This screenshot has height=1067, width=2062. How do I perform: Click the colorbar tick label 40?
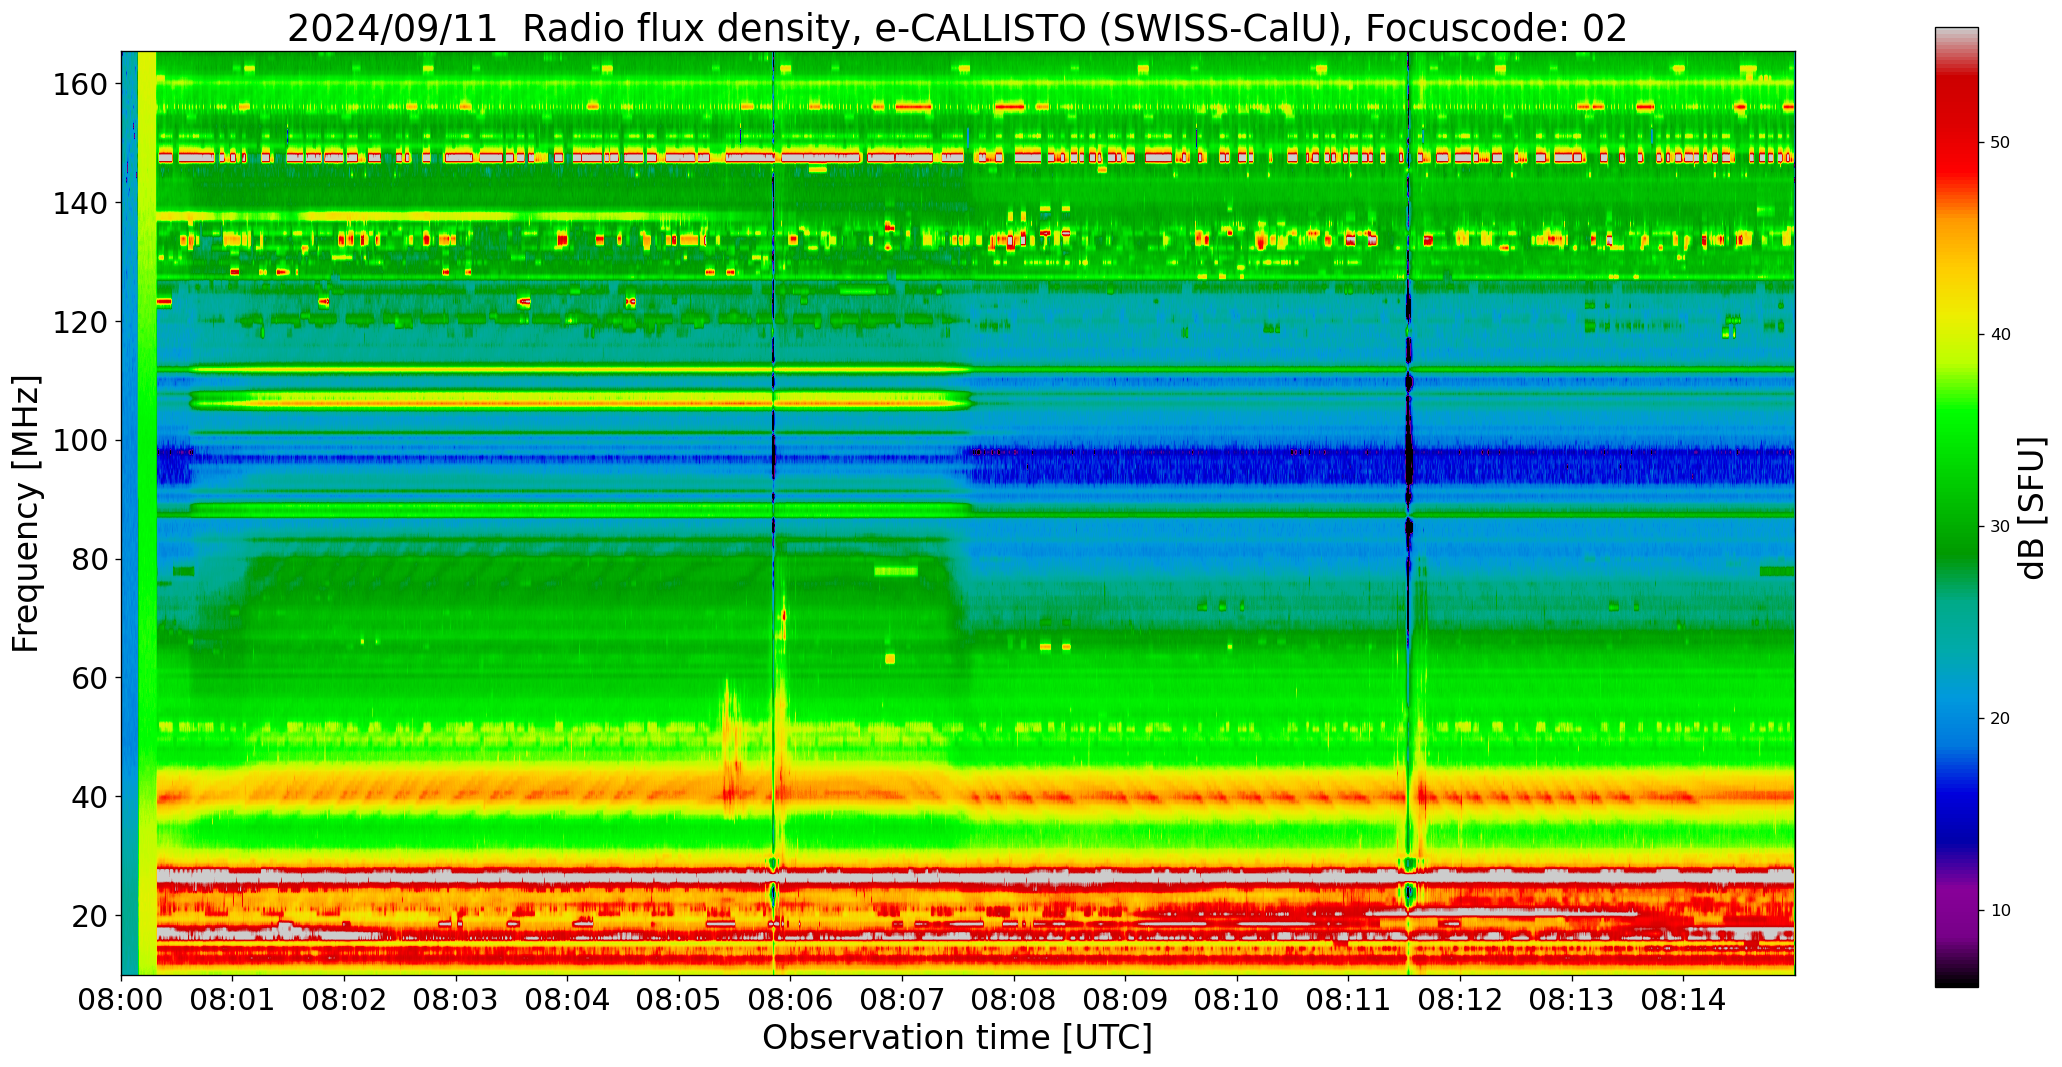click(2000, 335)
